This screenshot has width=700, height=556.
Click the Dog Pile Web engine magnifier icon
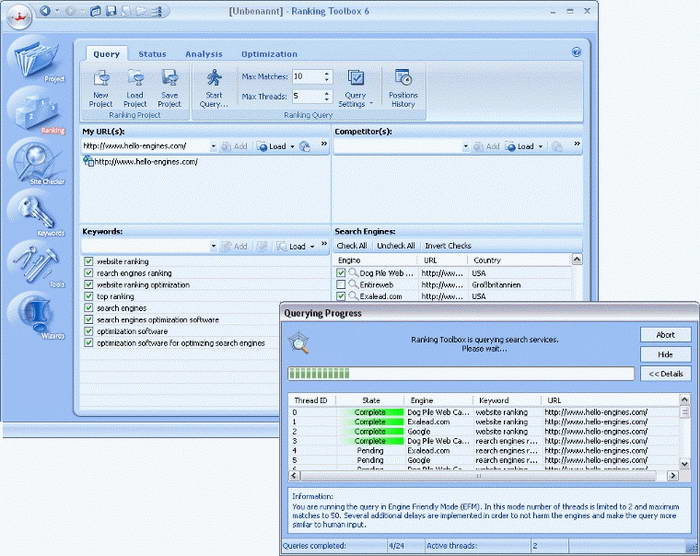[x=353, y=272]
